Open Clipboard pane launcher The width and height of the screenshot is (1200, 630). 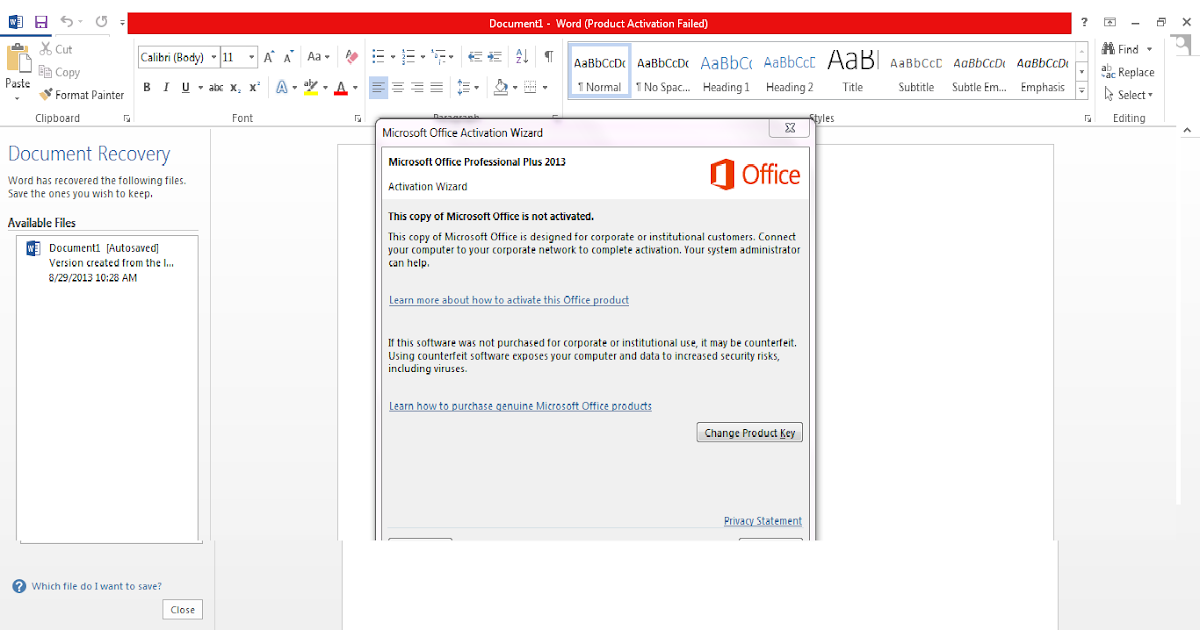[127, 119]
